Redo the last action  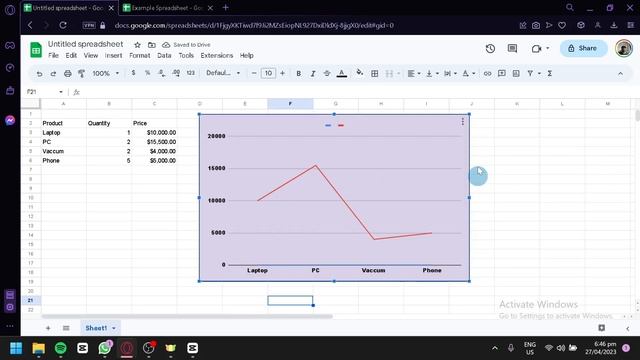pyautogui.click(x=53, y=73)
